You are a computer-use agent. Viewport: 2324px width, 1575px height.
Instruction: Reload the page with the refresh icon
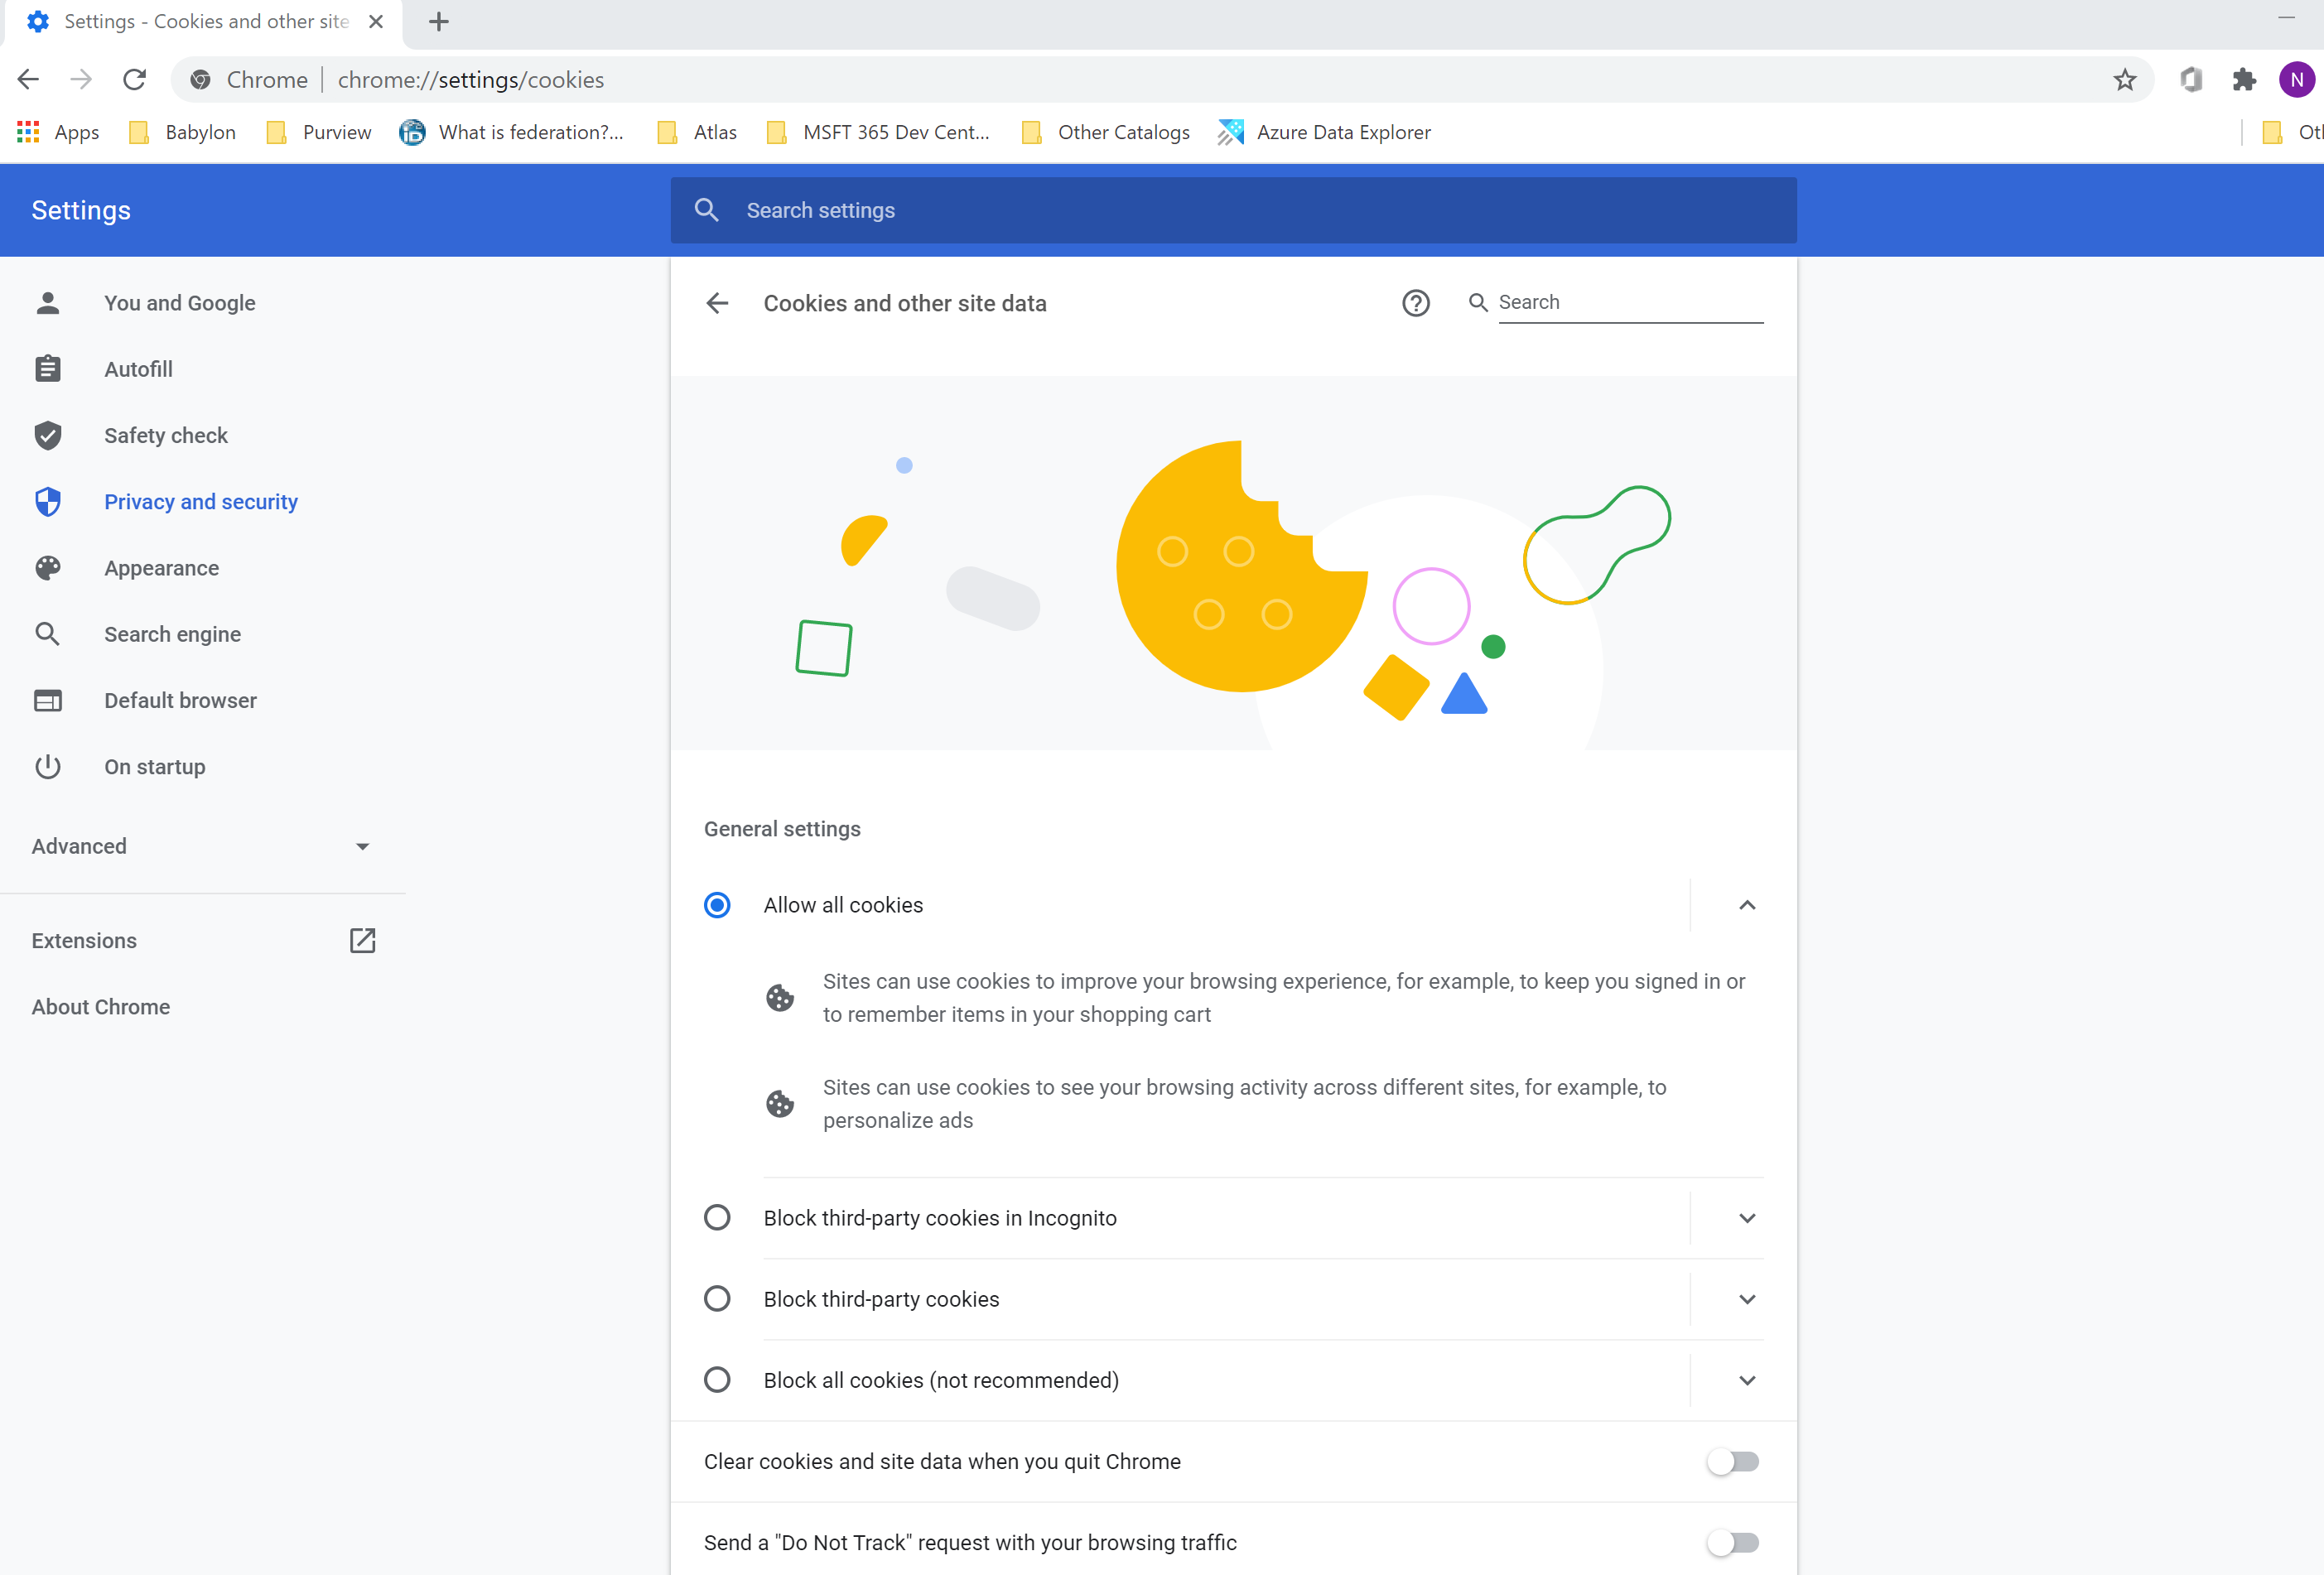pyautogui.click(x=134, y=80)
